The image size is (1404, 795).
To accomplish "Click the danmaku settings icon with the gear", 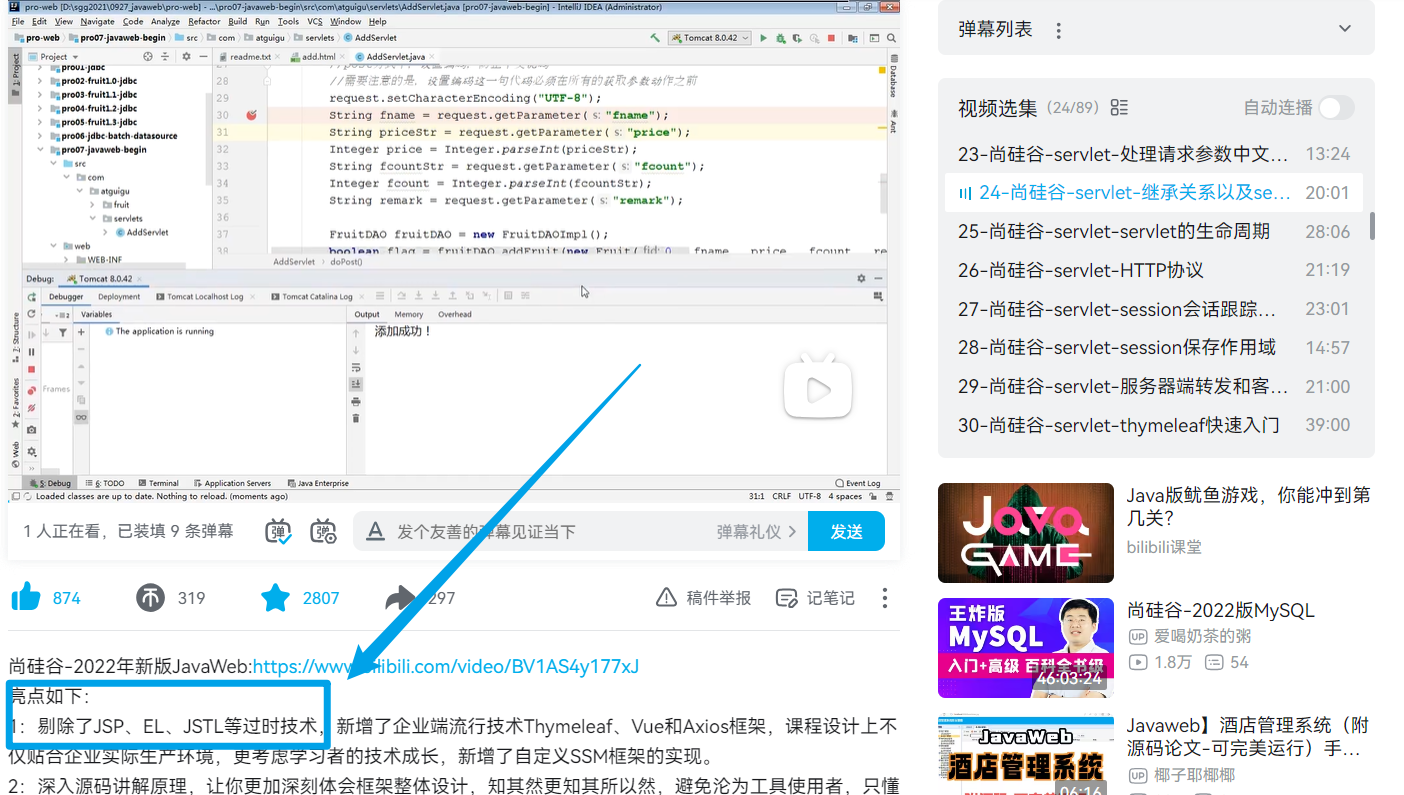I will click(x=324, y=531).
